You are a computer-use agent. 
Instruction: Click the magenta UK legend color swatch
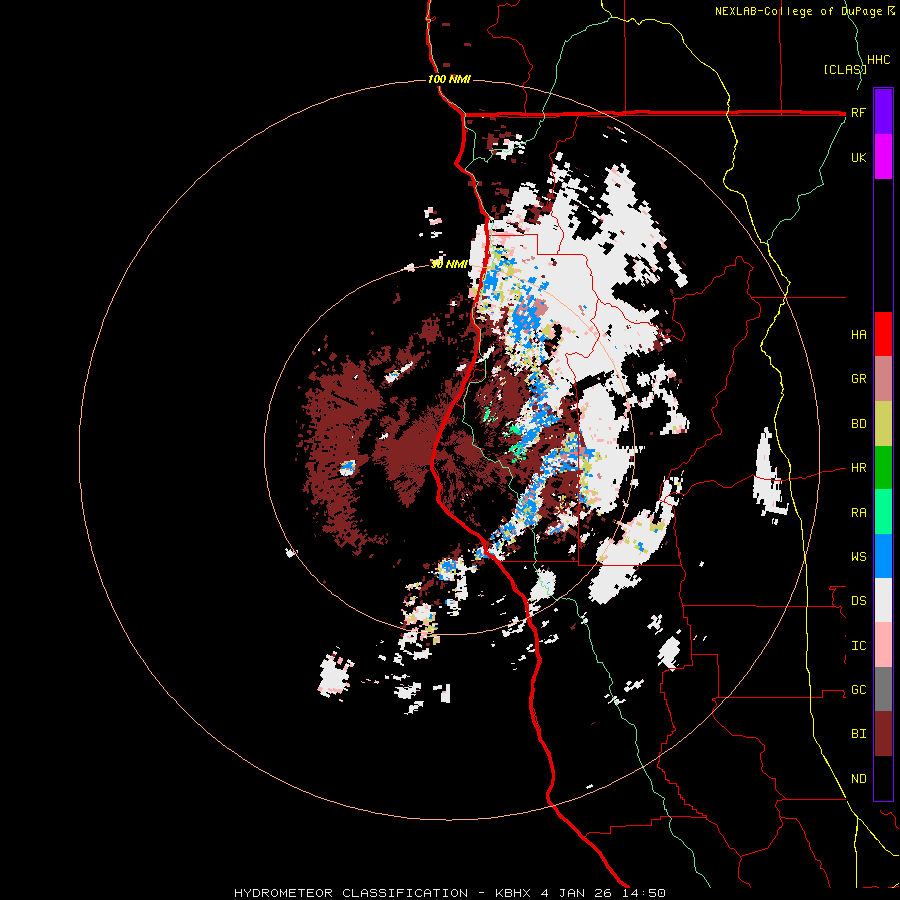point(883,157)
